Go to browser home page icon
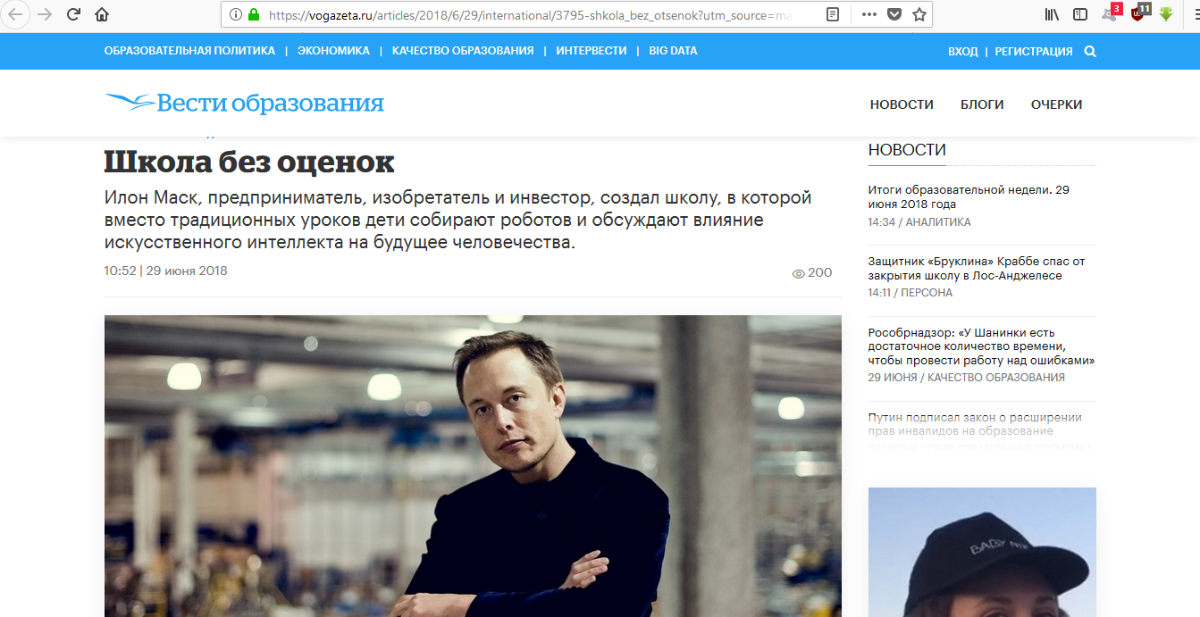Screen dimensions: 1200x617 101,15
